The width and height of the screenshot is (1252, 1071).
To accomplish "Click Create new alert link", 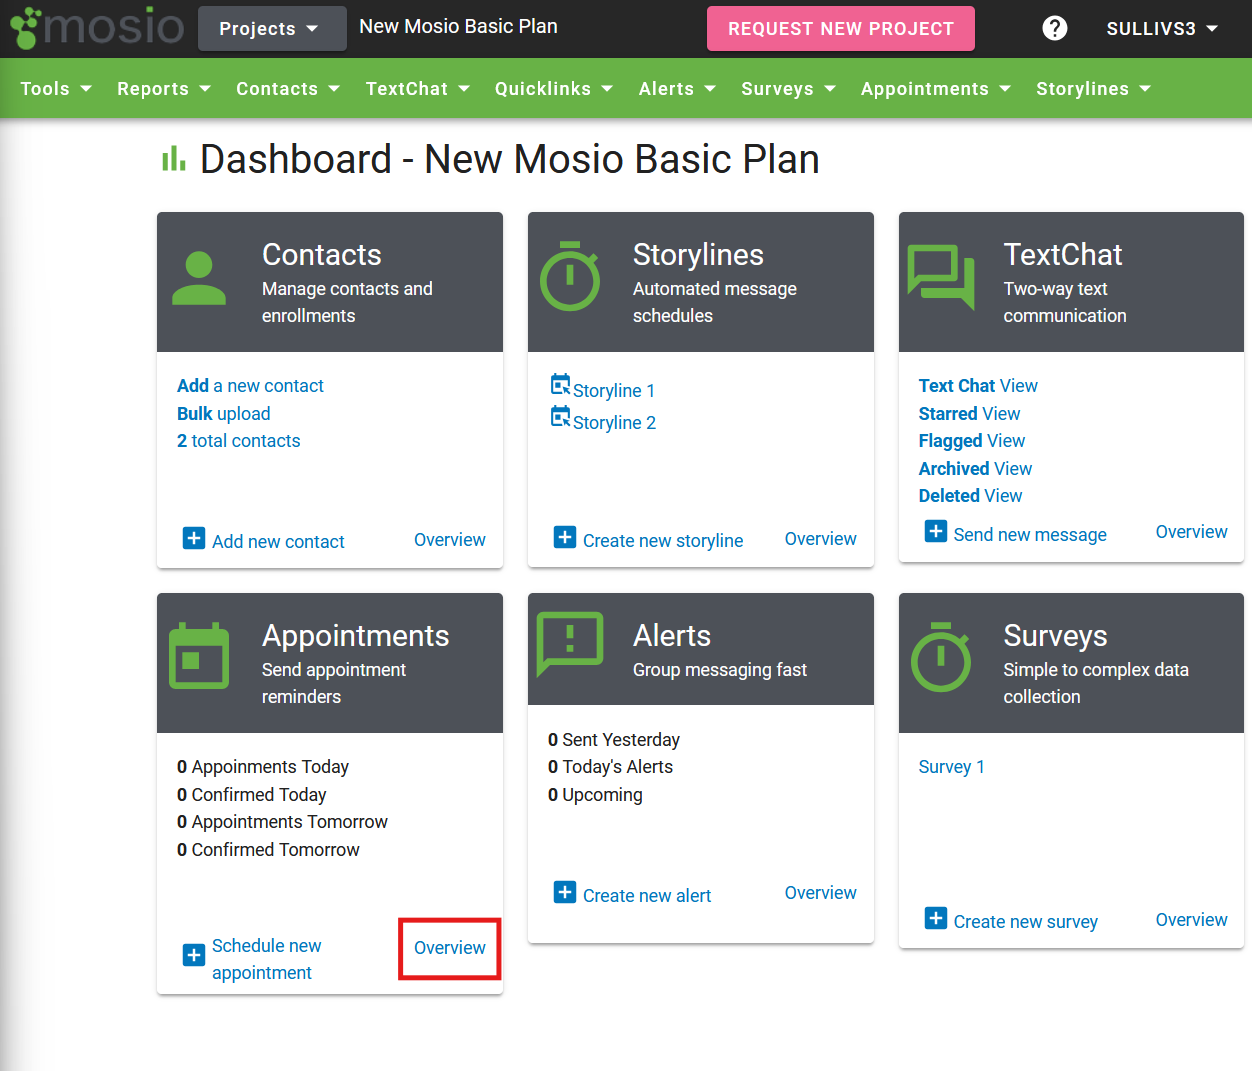I will (x=647, y=896).
